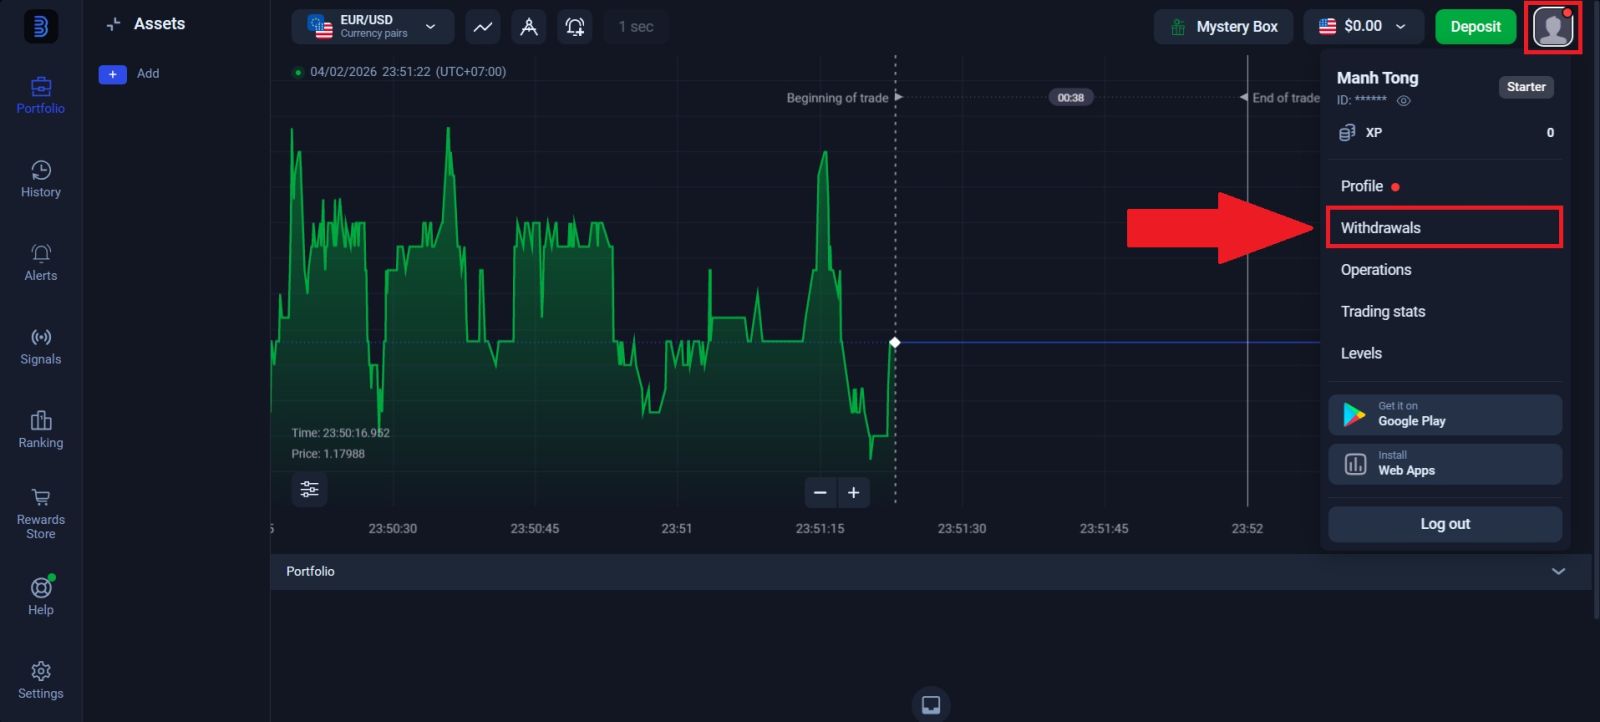Click the Mystery Box button
Screen dimensions: 1600x722
tap(1223, 27)
